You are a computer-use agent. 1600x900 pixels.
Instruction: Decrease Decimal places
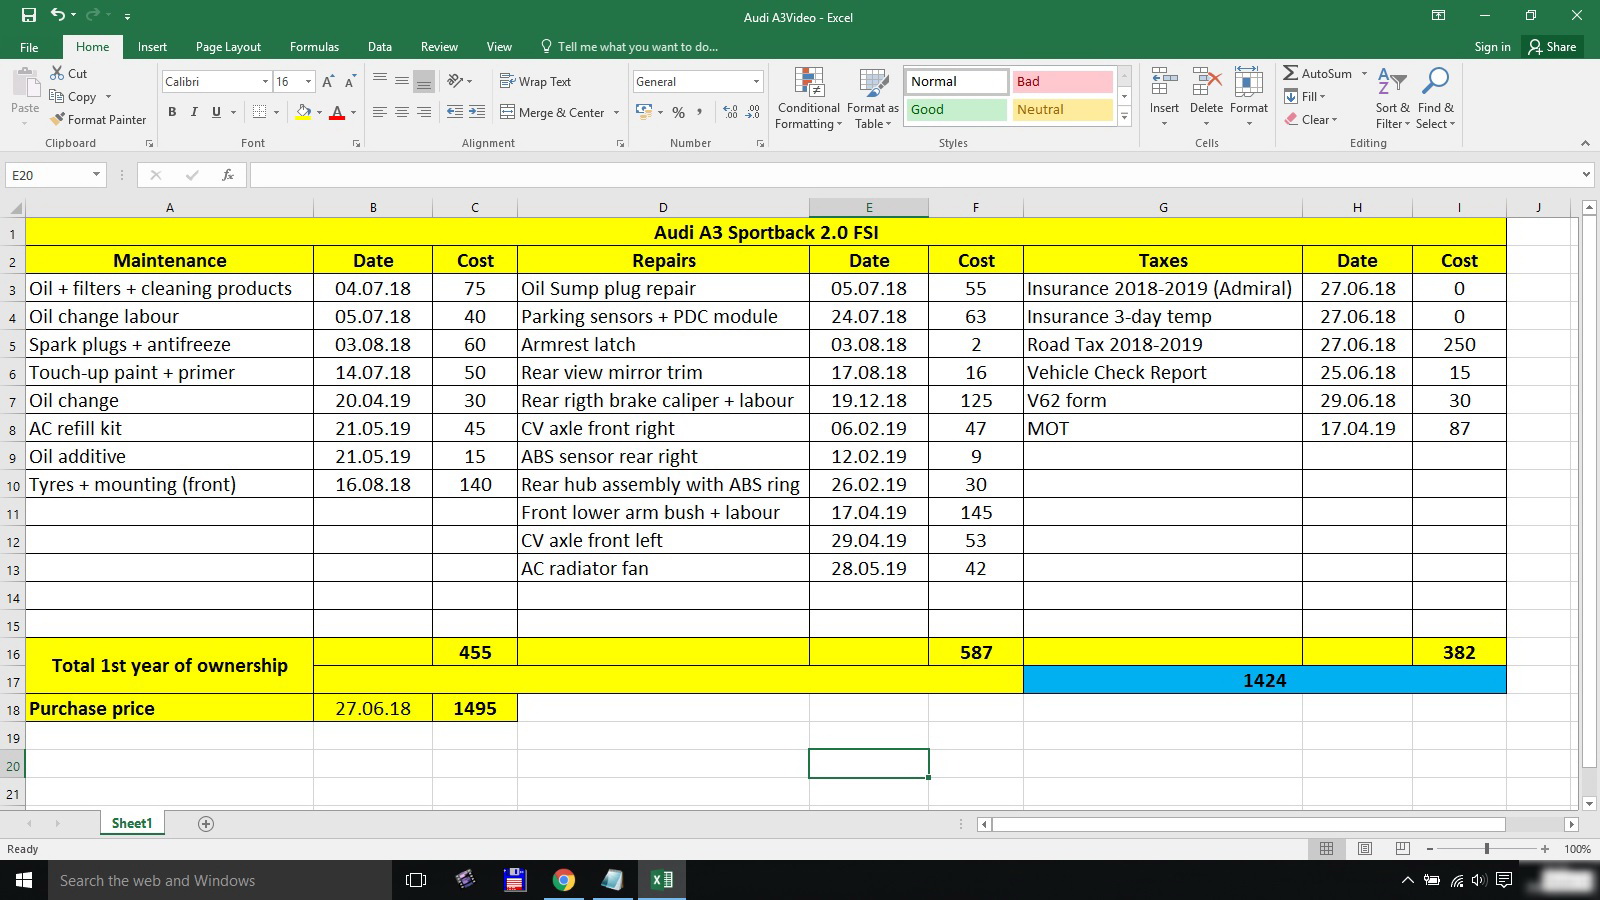(753, 112)
